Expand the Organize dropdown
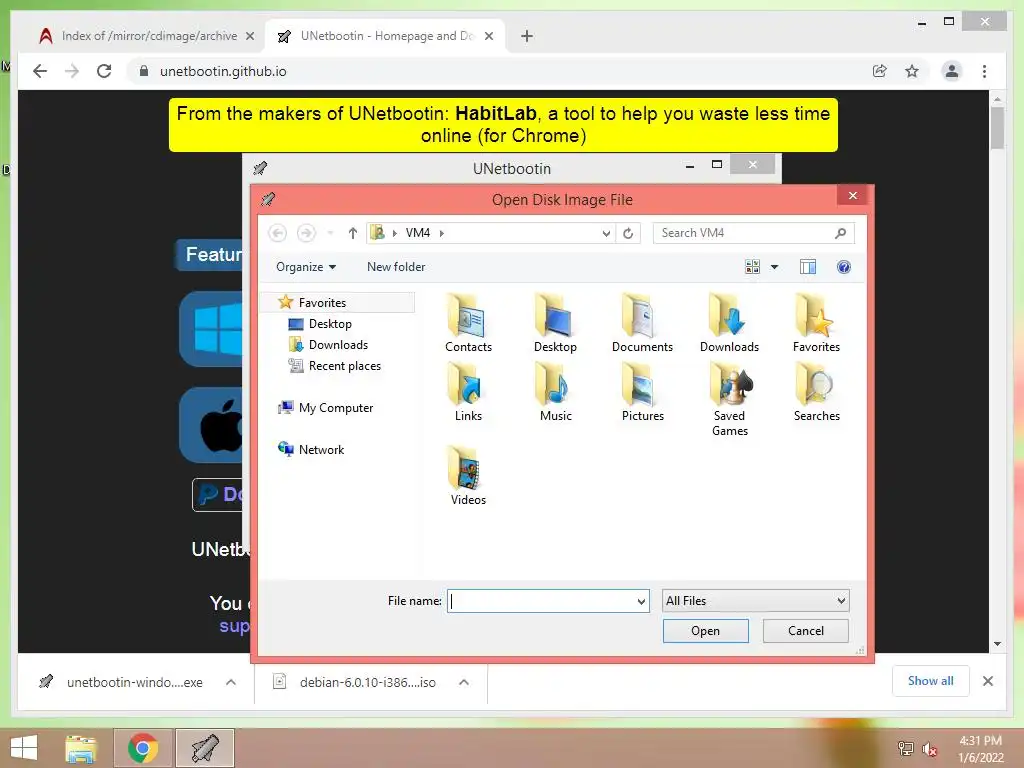This screenshot has height=768, width=1024. click(x=306, y=266)
